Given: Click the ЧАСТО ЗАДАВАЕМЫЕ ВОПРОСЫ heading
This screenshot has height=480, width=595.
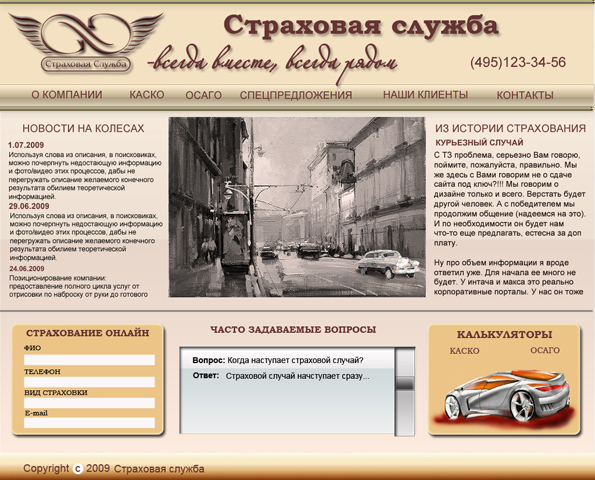Looking at the screenshot, I should tap(293, 329).
